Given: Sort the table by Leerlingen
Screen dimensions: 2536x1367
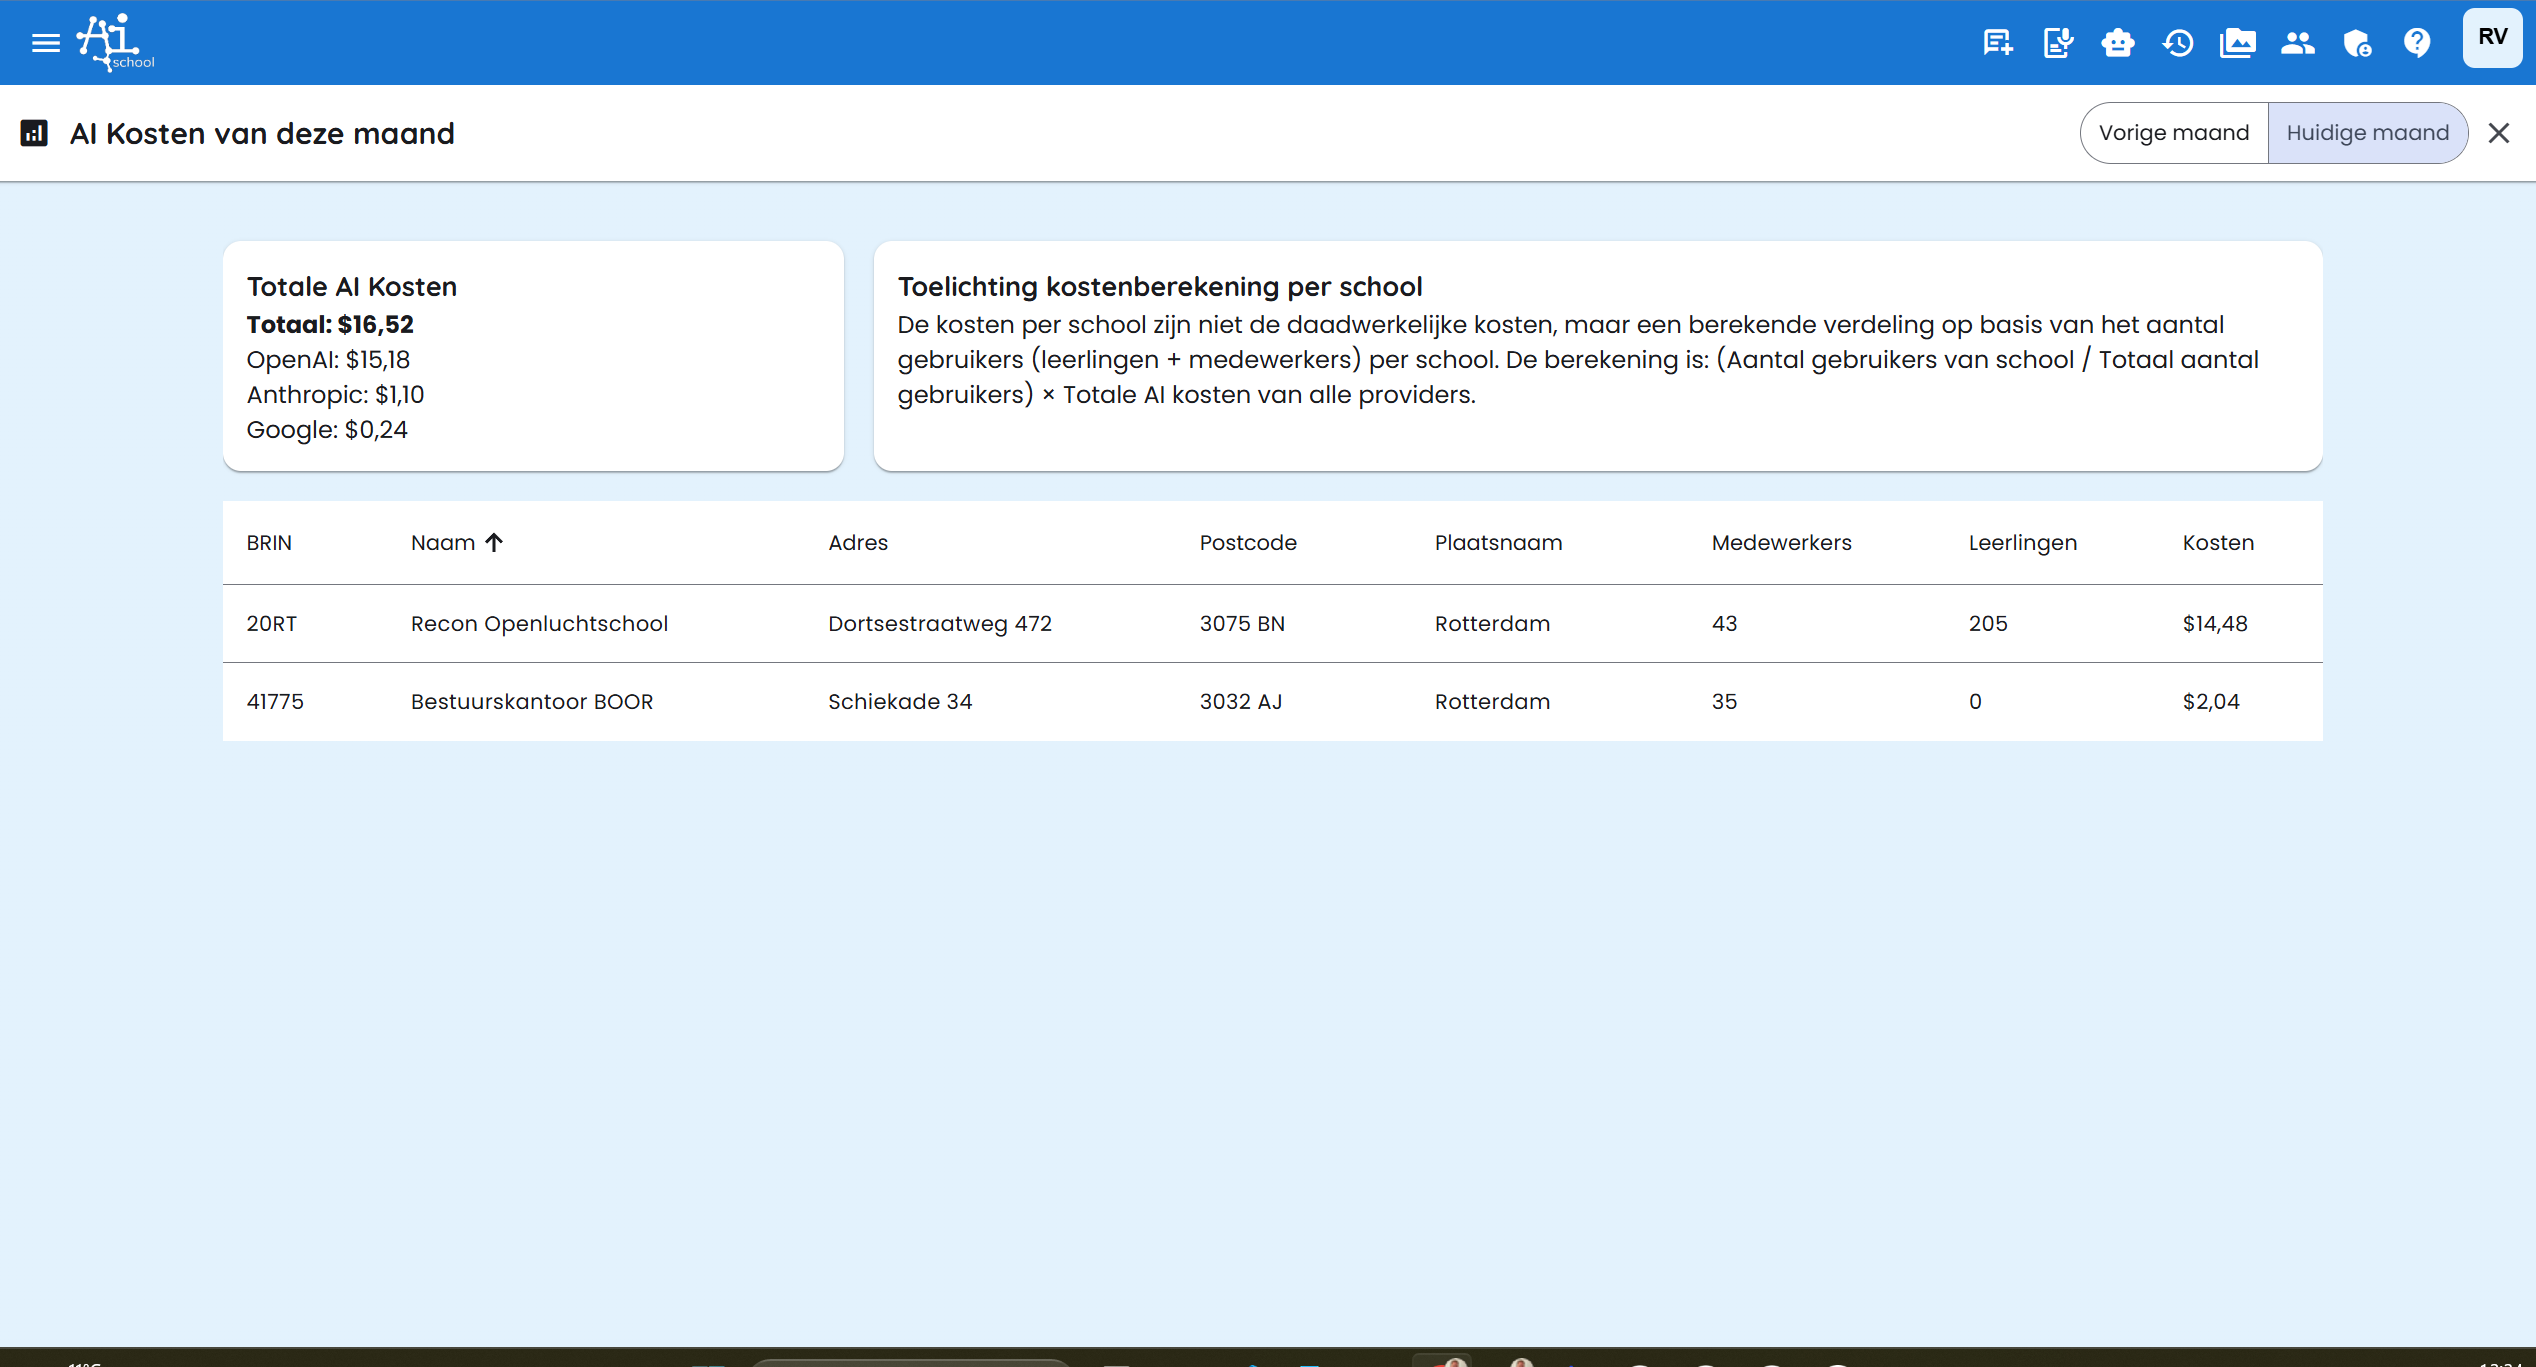Looking at the screenshot, I should tap(2022, 542).
